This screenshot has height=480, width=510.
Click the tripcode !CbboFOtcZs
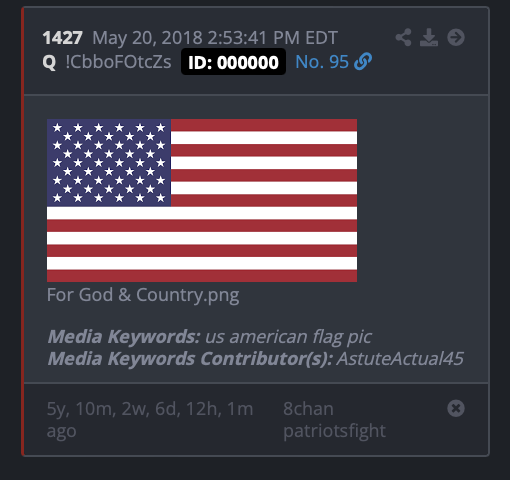click(x=118, y=62)
